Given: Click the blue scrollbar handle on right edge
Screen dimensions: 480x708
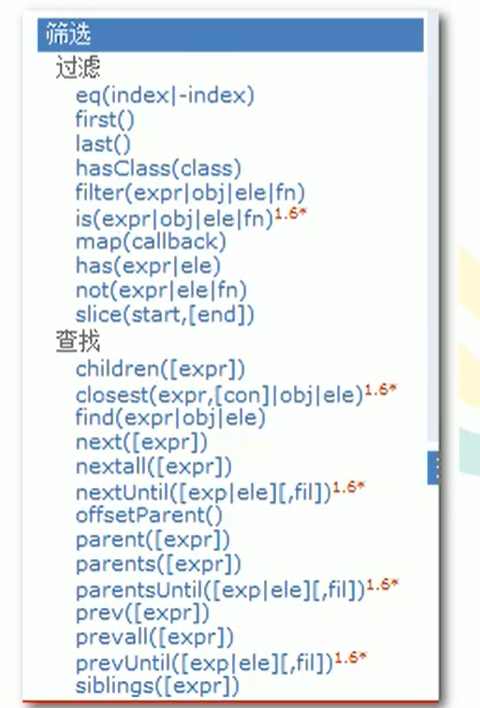Looking at the screenshot, I should pos(433,468).
